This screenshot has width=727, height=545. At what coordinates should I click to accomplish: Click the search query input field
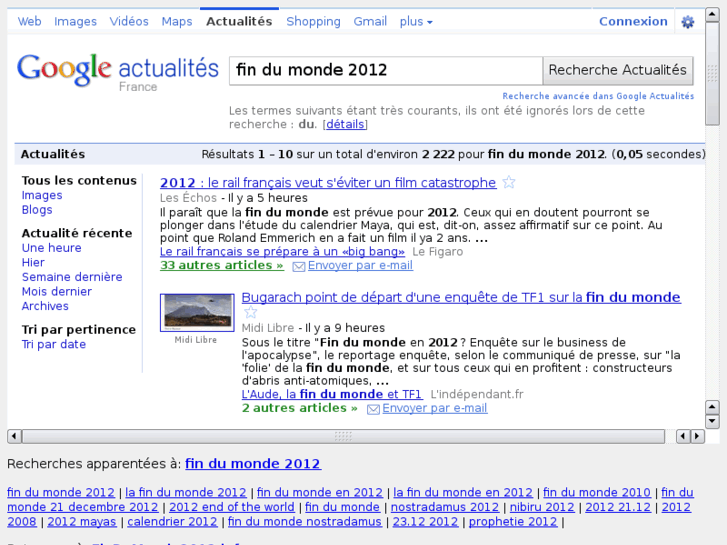[386, 71]
